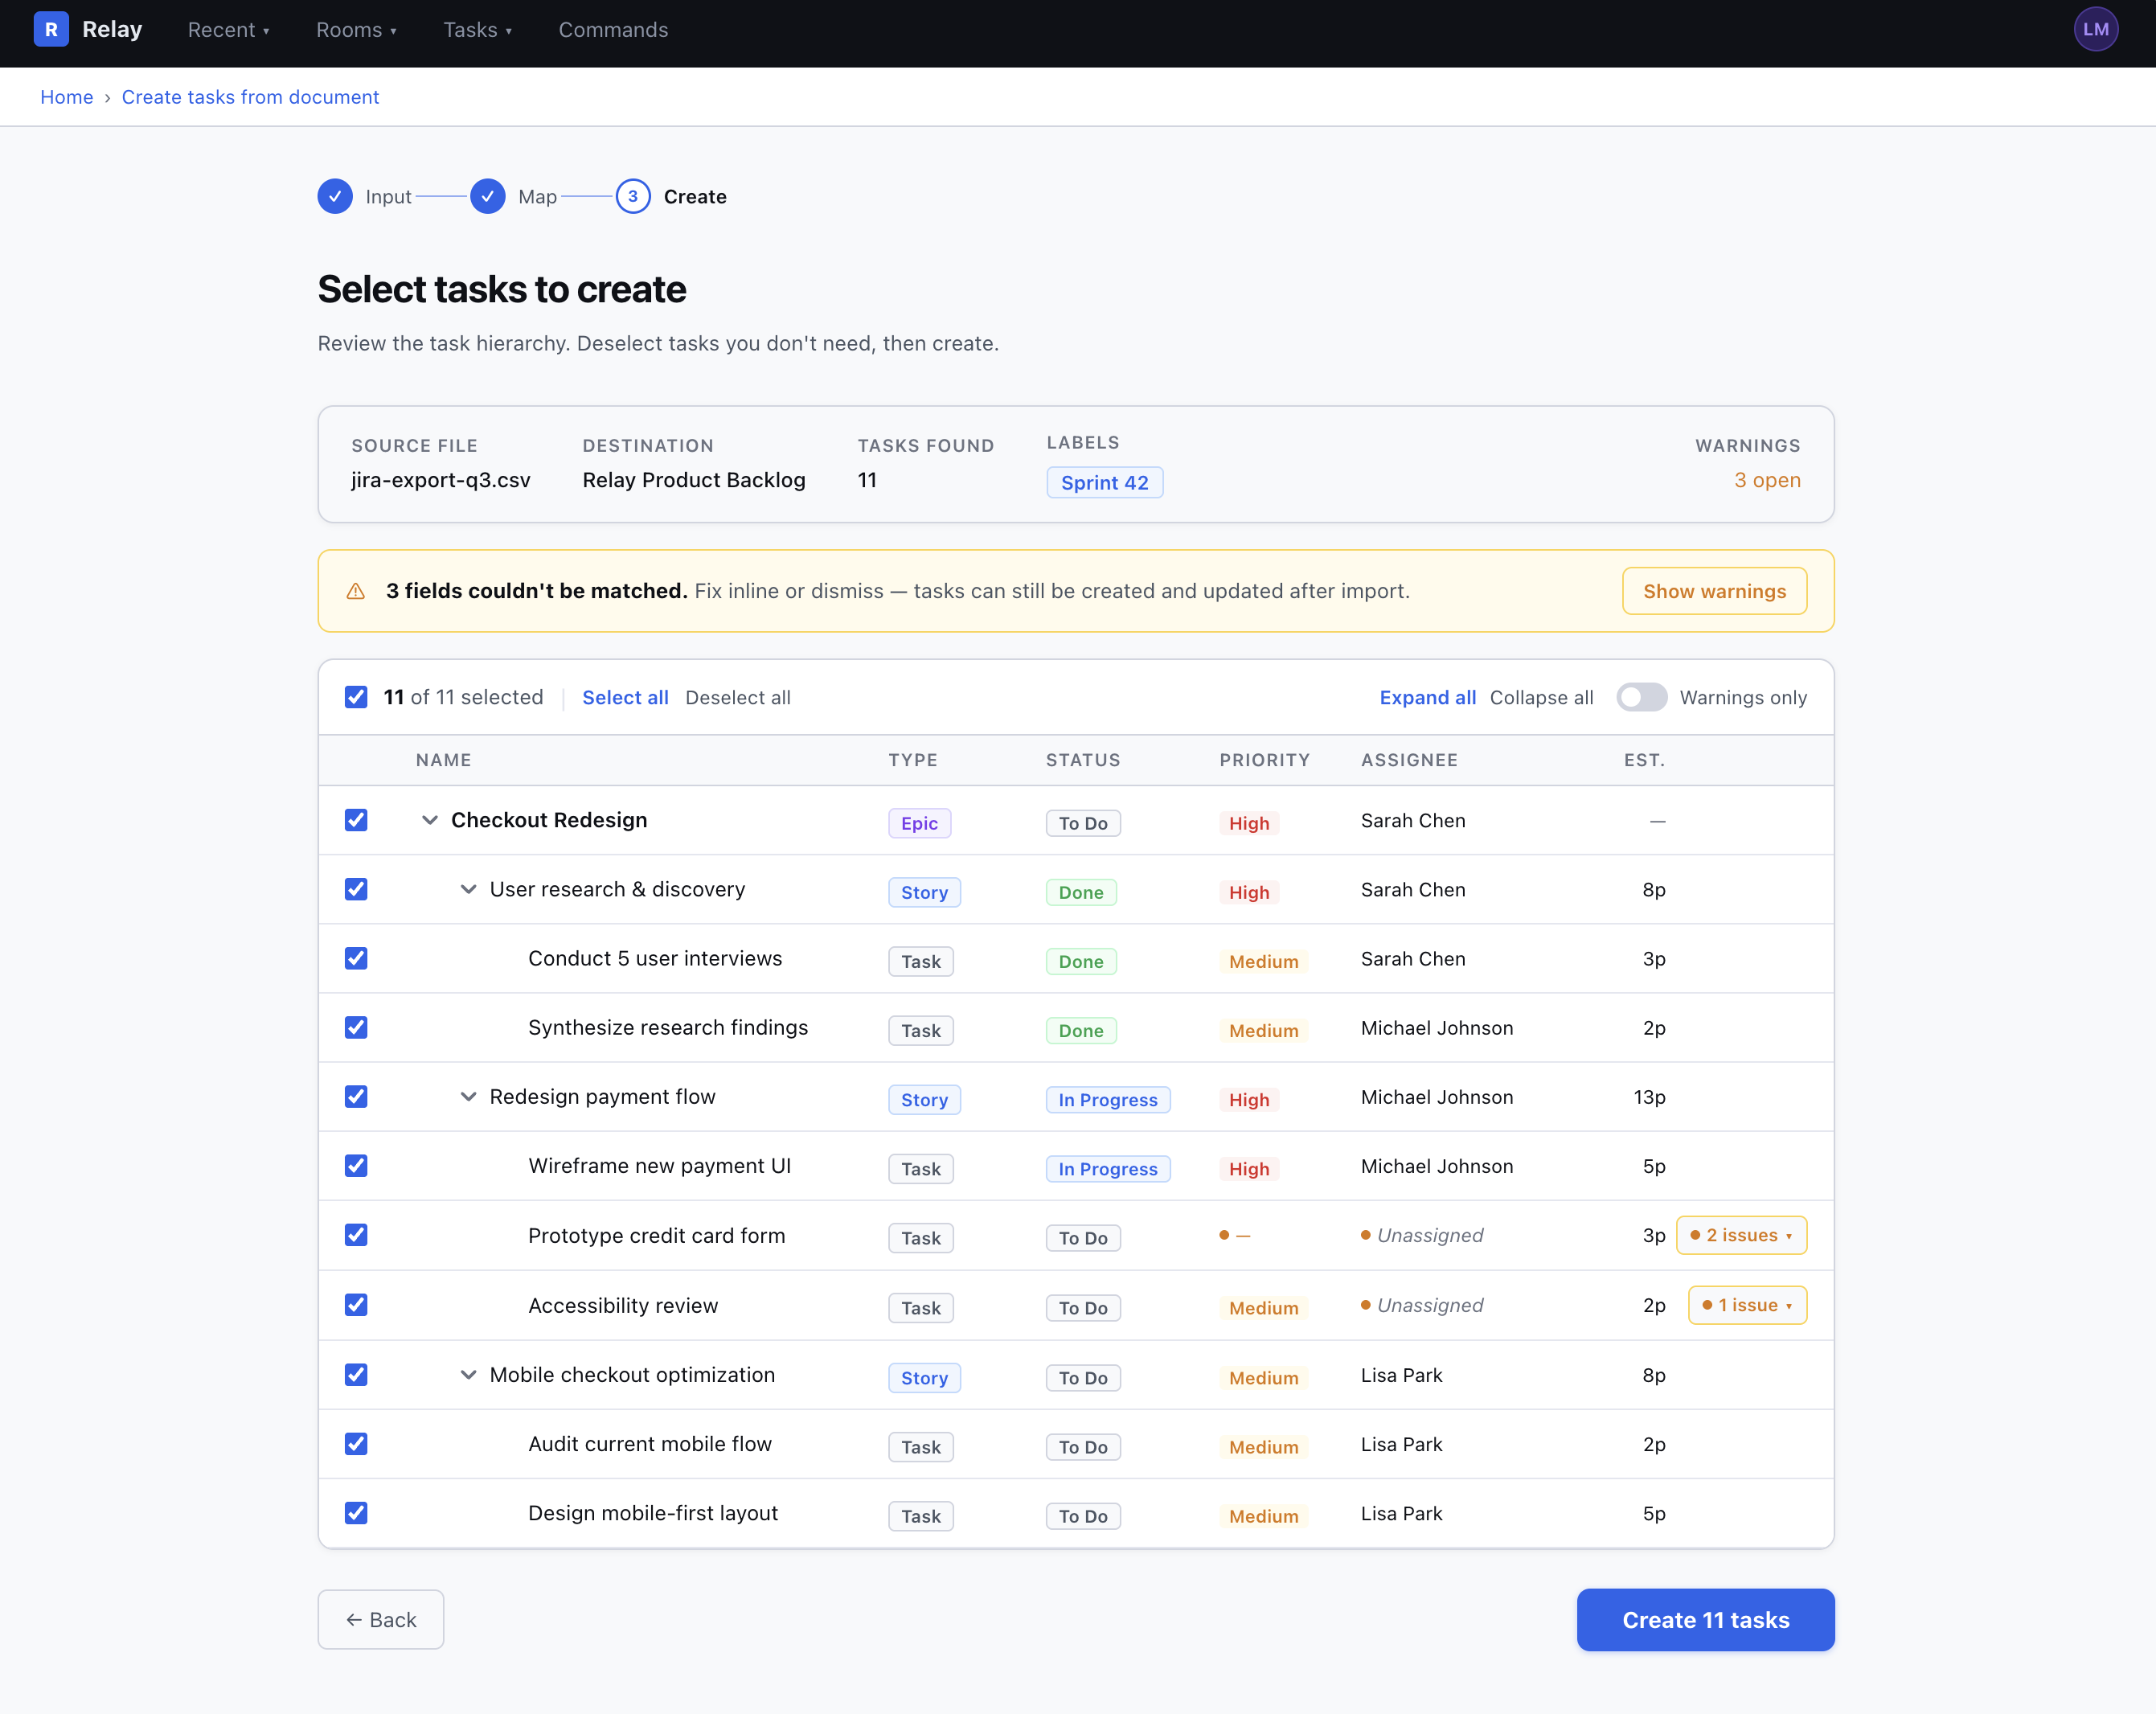The height and width of the screenshot is (1714, 2156).
Task: Click the orange dot beside Unassigned on Accessibility review
Action: tap(1366, 1305)
